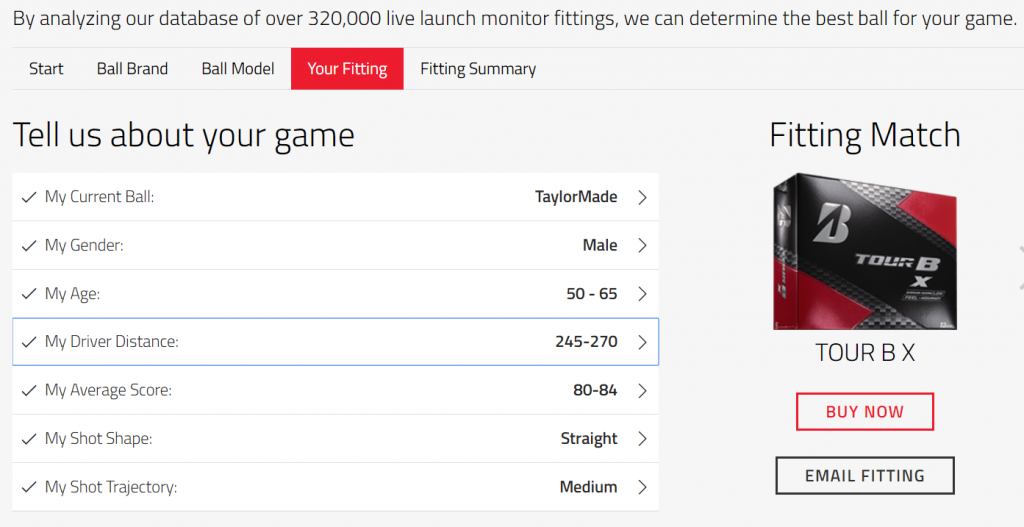The image size is (1024, 527).
Task: Go to the Ball Model tab
Action: pos(238,69)
